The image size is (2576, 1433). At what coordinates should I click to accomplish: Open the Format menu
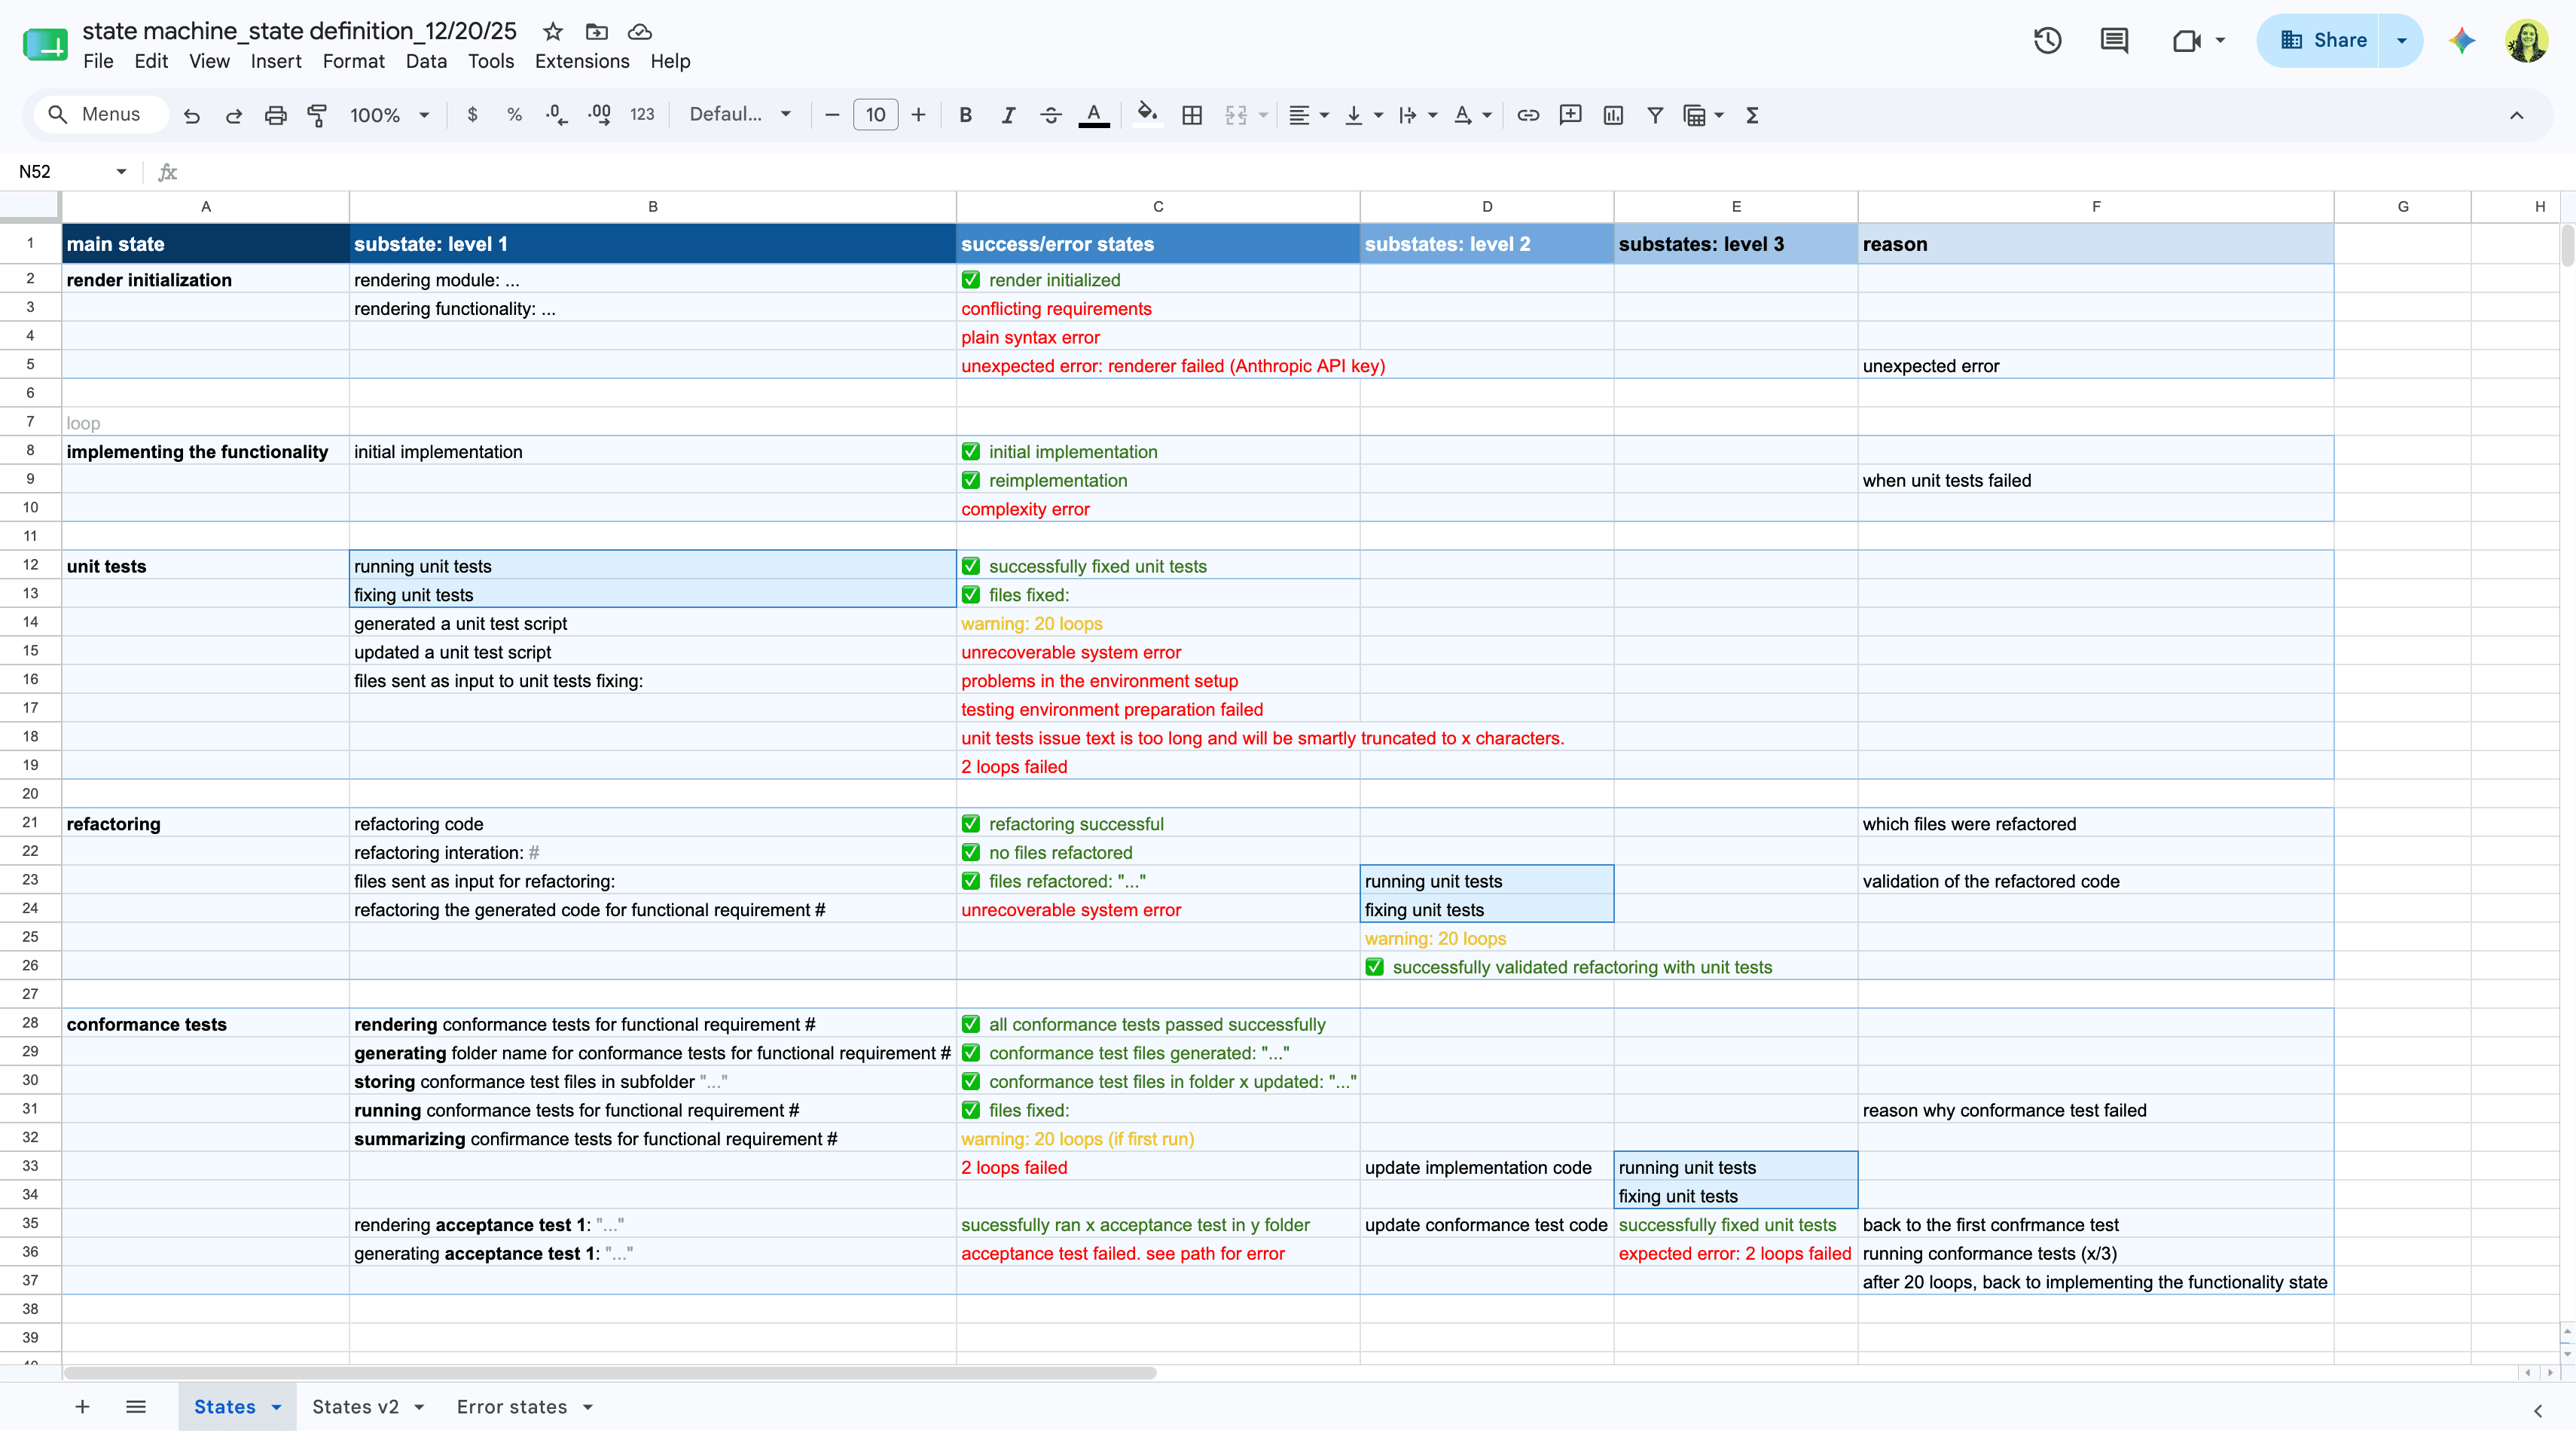click(353, 62)
